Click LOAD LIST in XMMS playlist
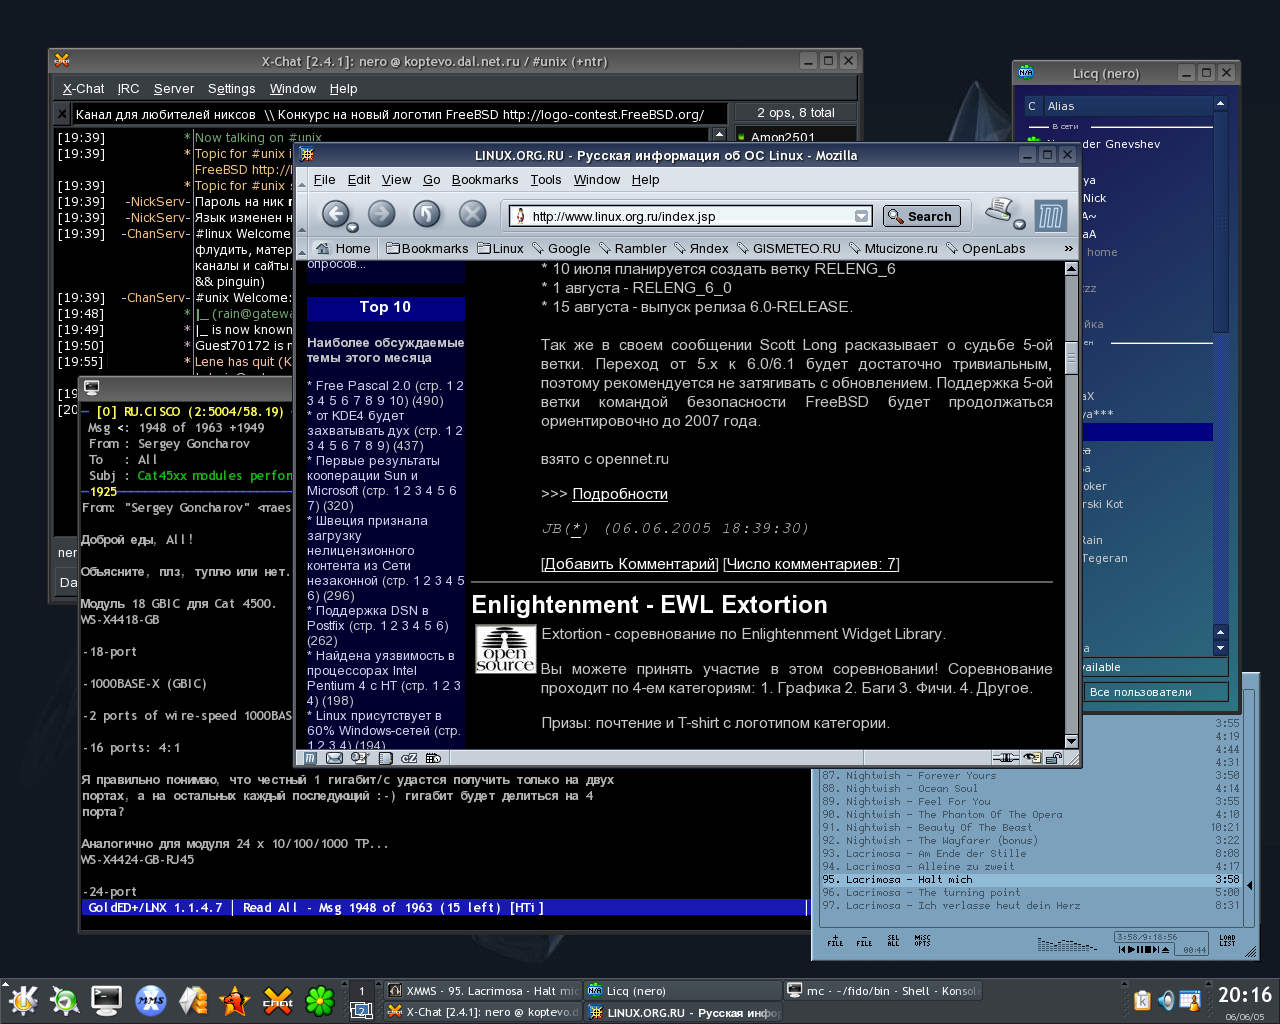Image resolution: width=1280 pixels, height=1024 pixels. (x=1227, y=941)
